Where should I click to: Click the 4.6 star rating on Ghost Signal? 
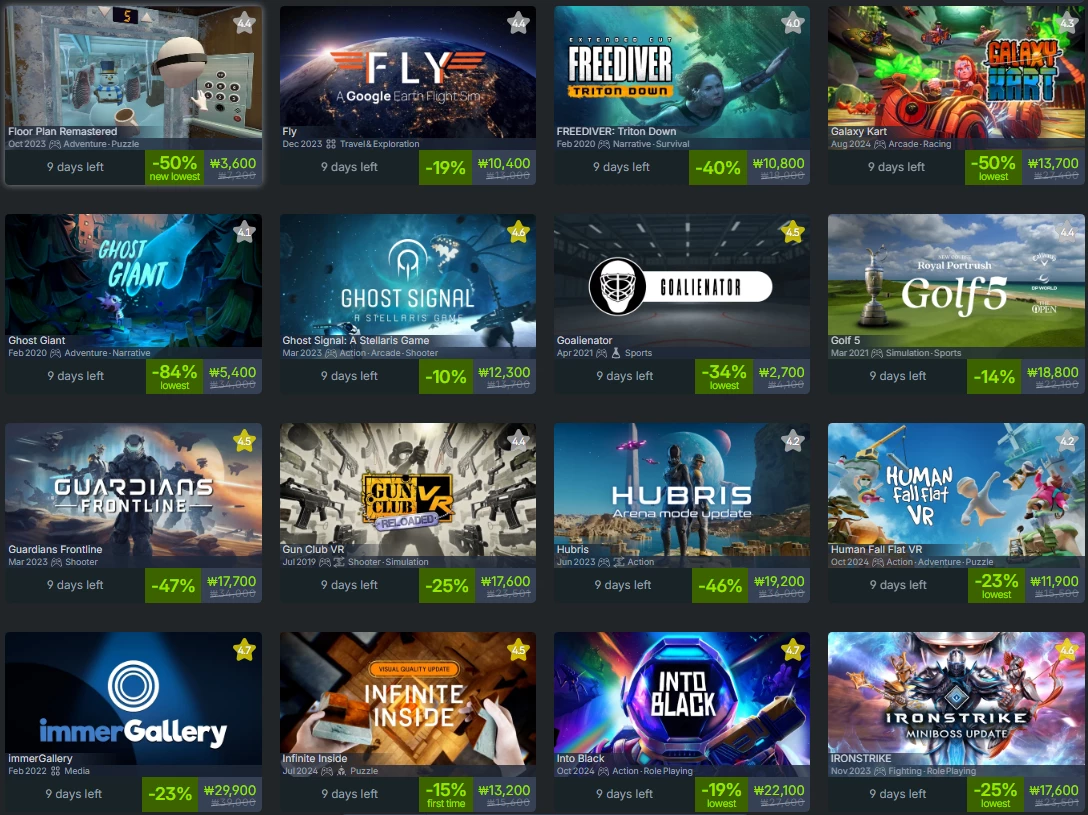[518, 232]
